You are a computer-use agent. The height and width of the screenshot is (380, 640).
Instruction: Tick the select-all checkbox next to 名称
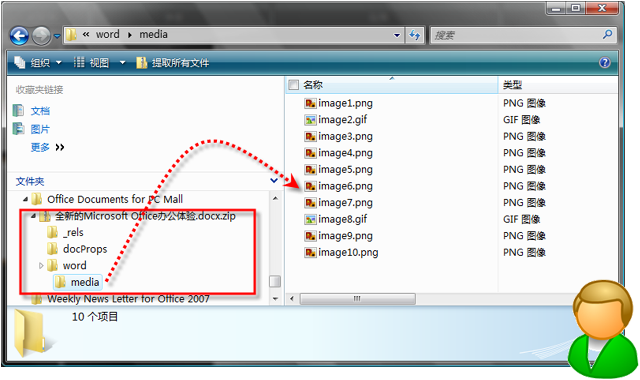[x=293, y=85]
